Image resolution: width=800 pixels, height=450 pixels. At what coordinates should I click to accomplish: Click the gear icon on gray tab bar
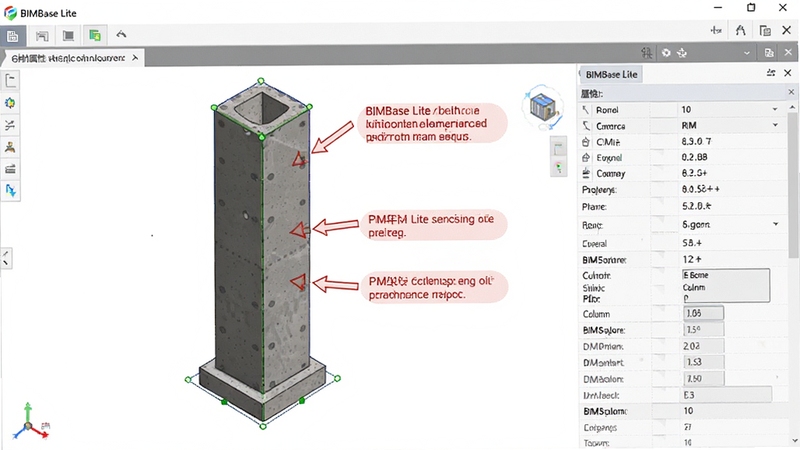(x=666, y=53)
